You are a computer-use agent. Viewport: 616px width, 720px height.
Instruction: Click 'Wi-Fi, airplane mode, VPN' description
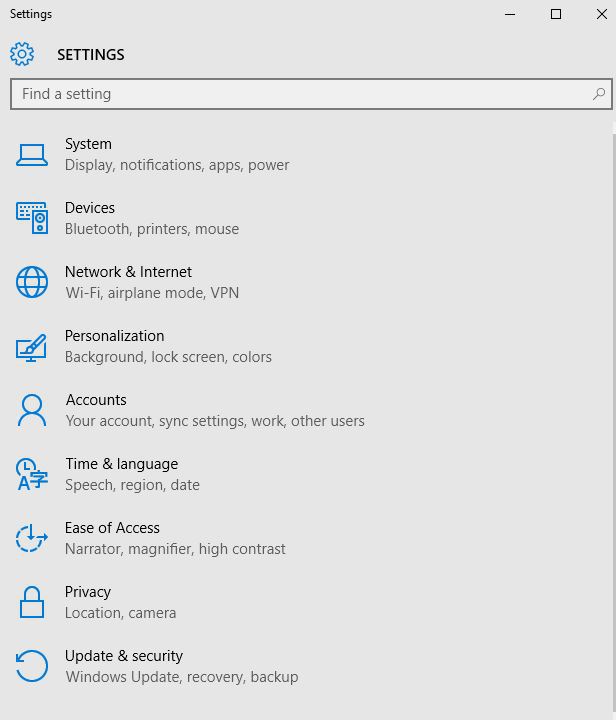[152, 293]
